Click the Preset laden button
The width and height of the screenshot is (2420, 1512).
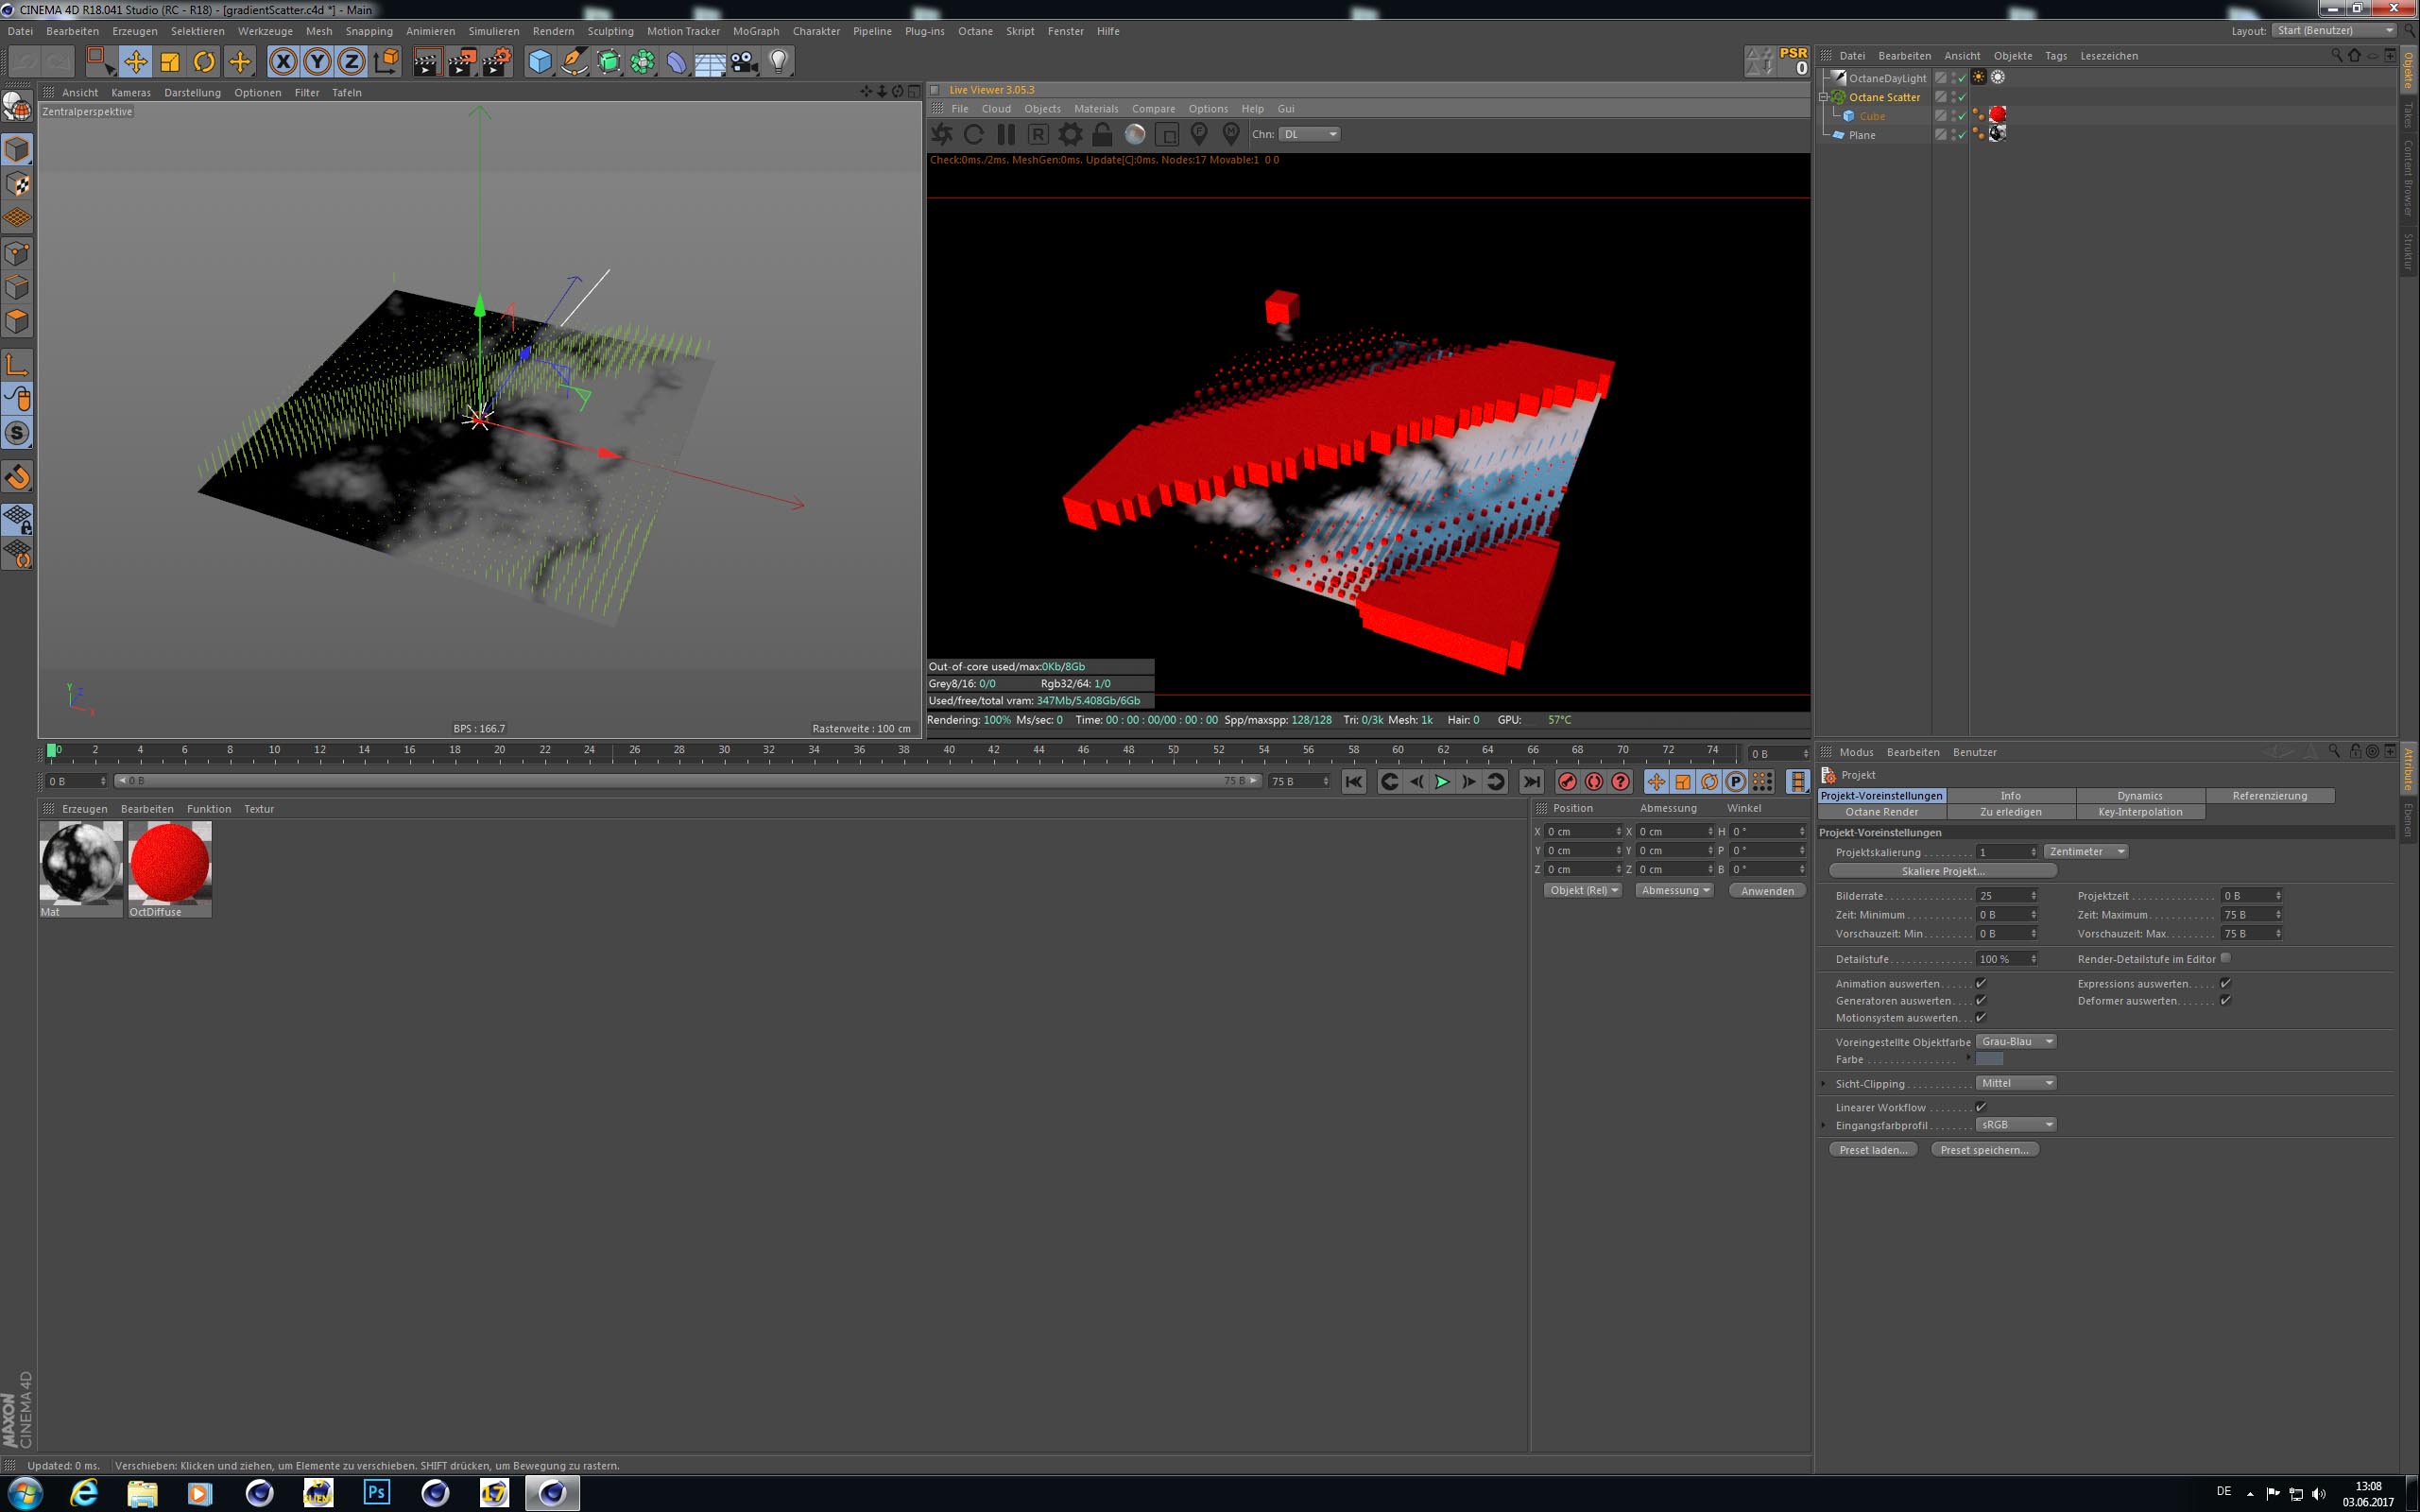pyautogui.click(x=1873, y=1150)
